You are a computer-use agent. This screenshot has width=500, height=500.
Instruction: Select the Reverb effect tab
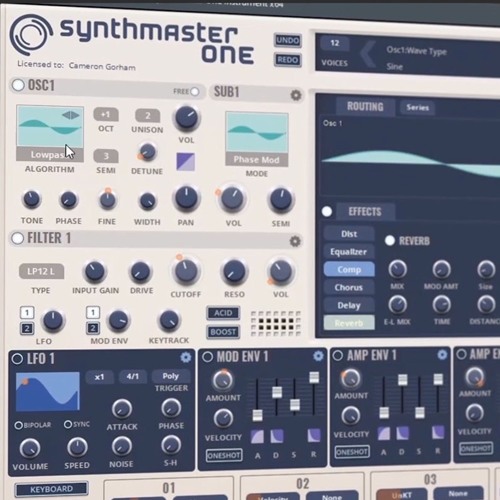click(x=349, y=323)
